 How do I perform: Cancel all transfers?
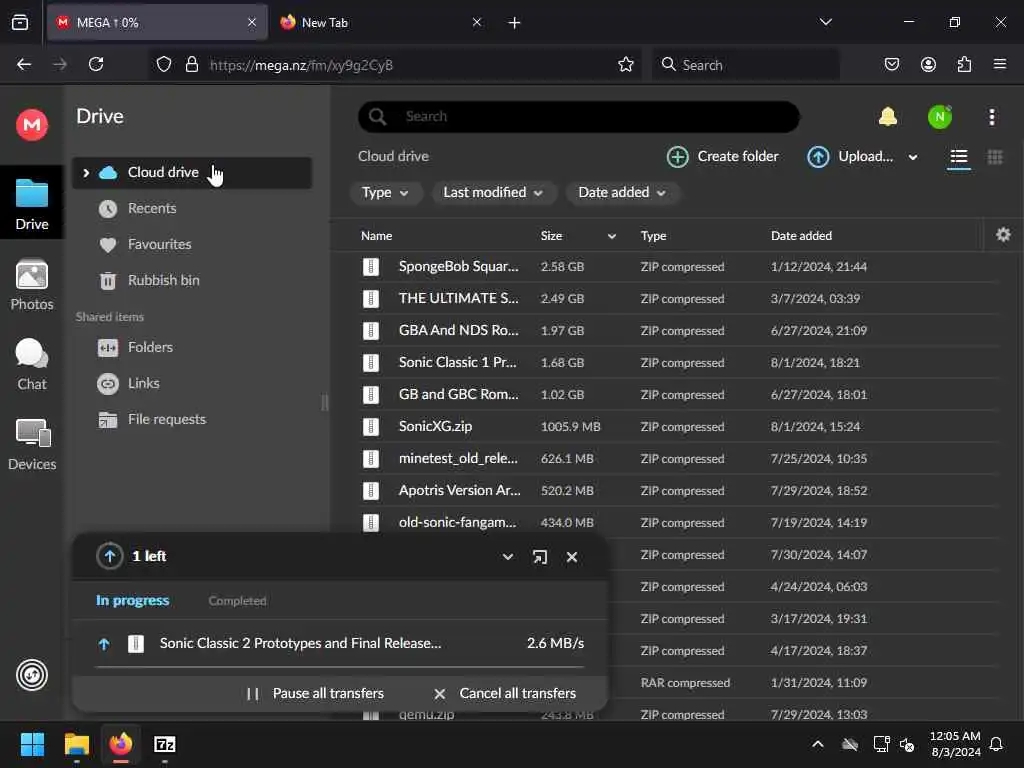tap(505, 694)
